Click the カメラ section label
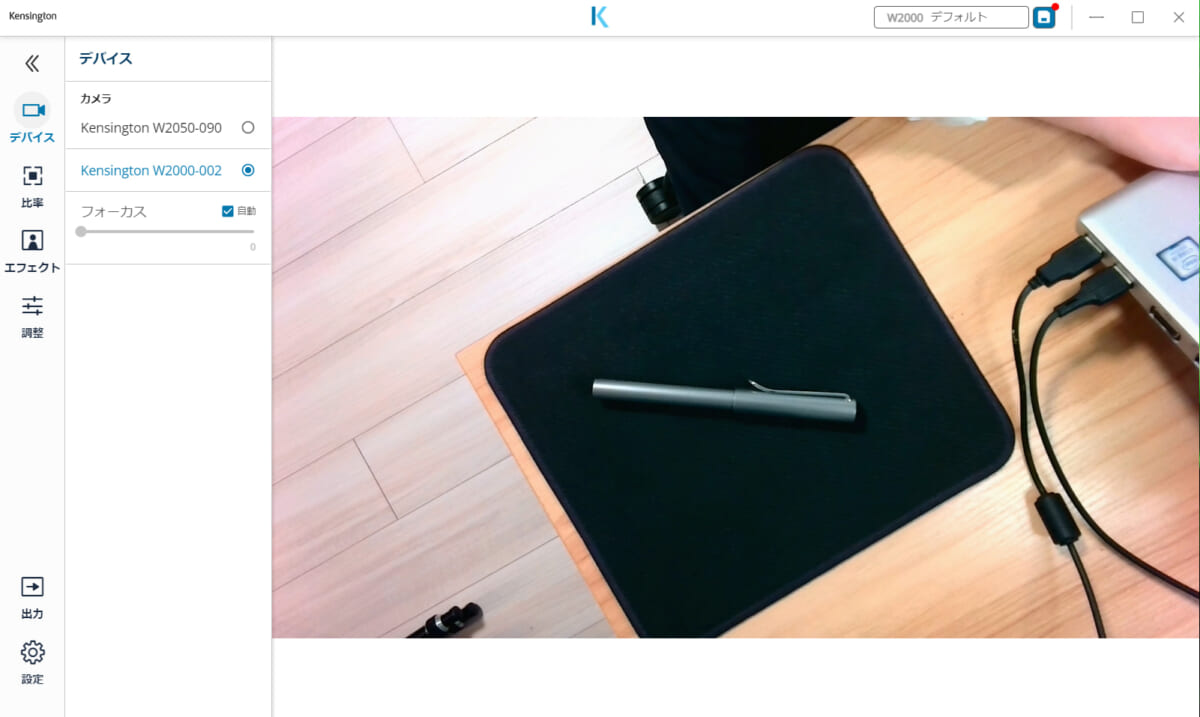Viewport: 1200px width, 717px height. tap(96, 99)
